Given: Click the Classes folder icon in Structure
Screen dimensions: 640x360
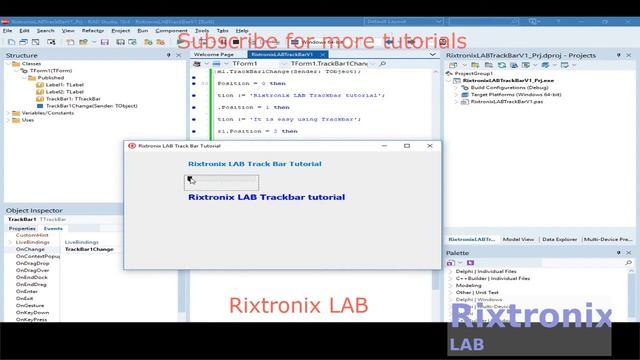Looking at the screenshot, I should point(16,64).
